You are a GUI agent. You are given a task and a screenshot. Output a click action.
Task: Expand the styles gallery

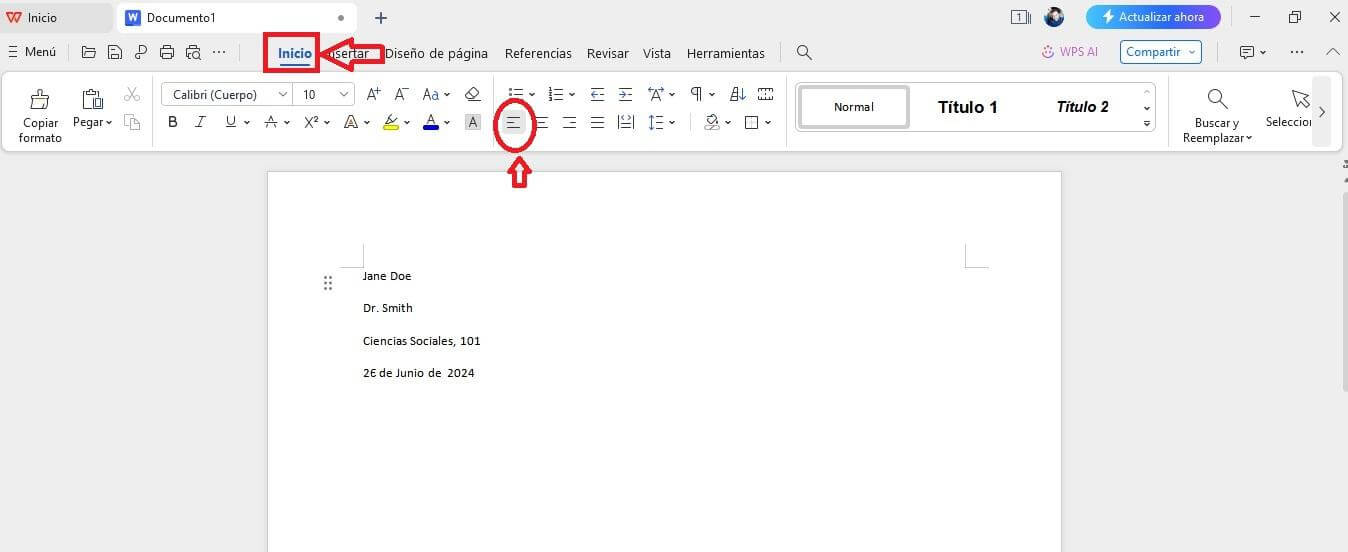pyautogui.click(x=1147, y=124)
